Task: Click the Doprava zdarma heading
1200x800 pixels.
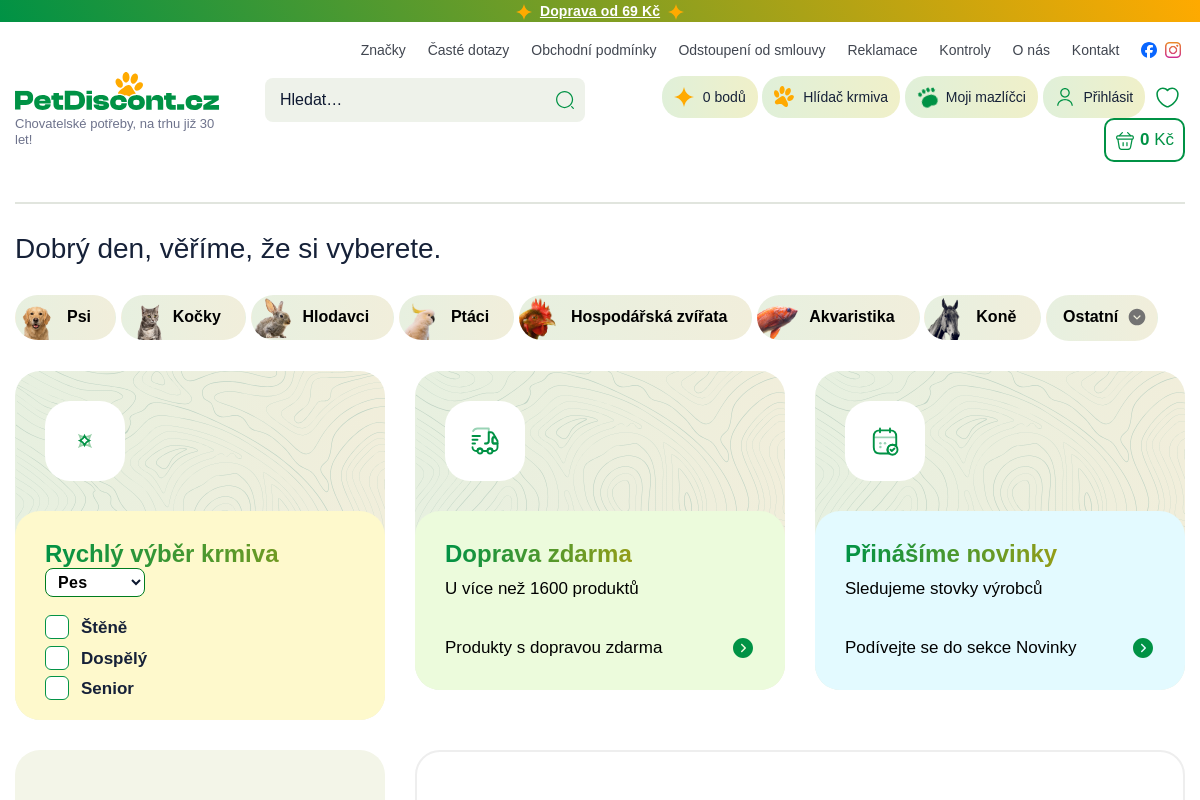Action: pos(538,554)
